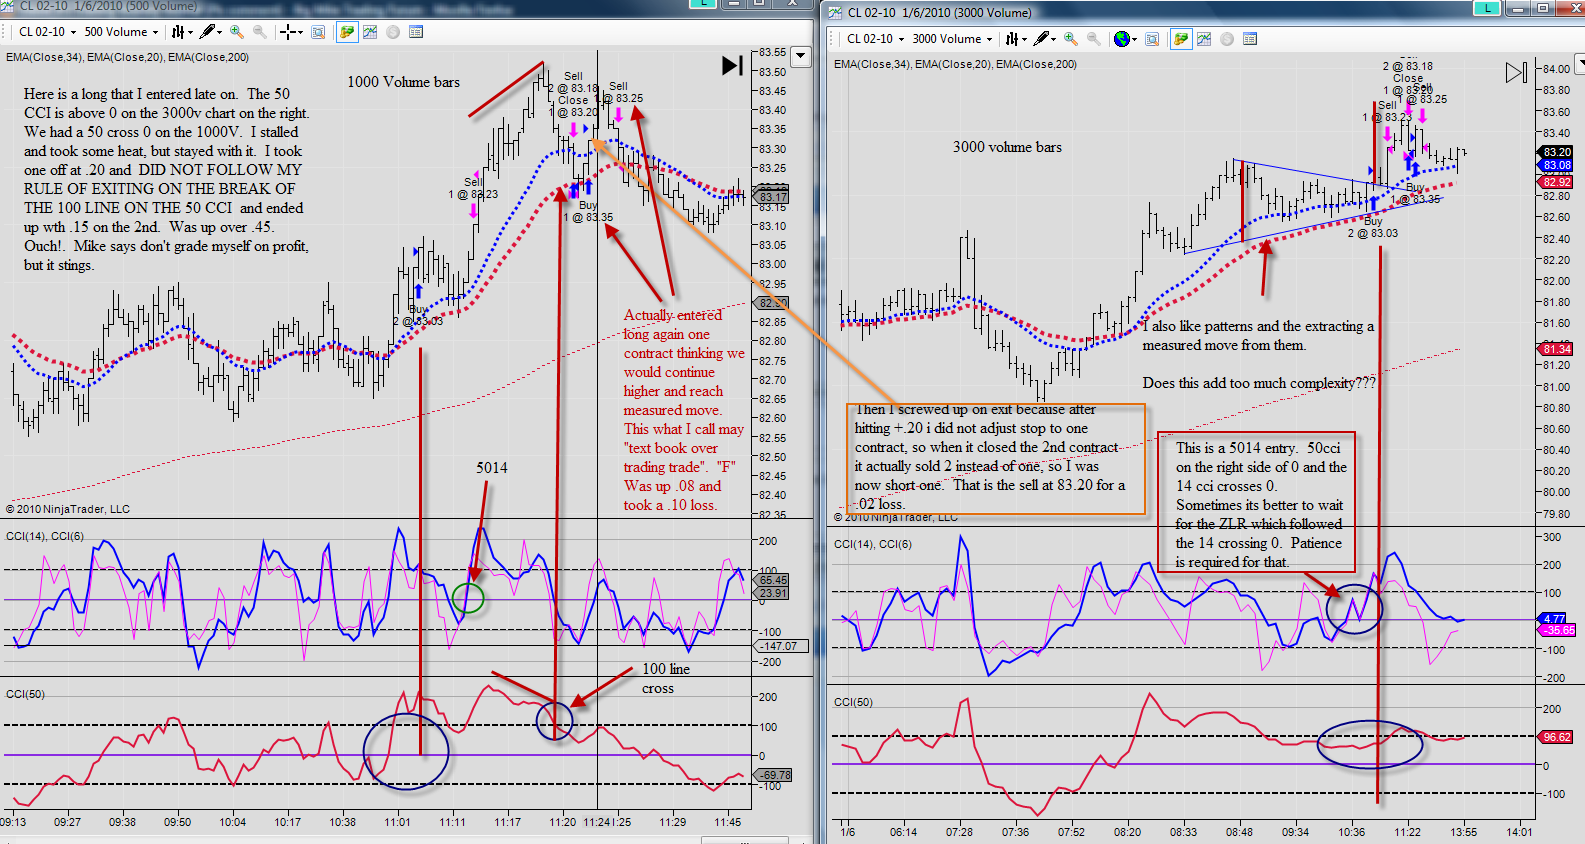Click zoom in magnifier in 3000 Volume chart
Screen dimensions: 1585x844
coord(1071,39)
